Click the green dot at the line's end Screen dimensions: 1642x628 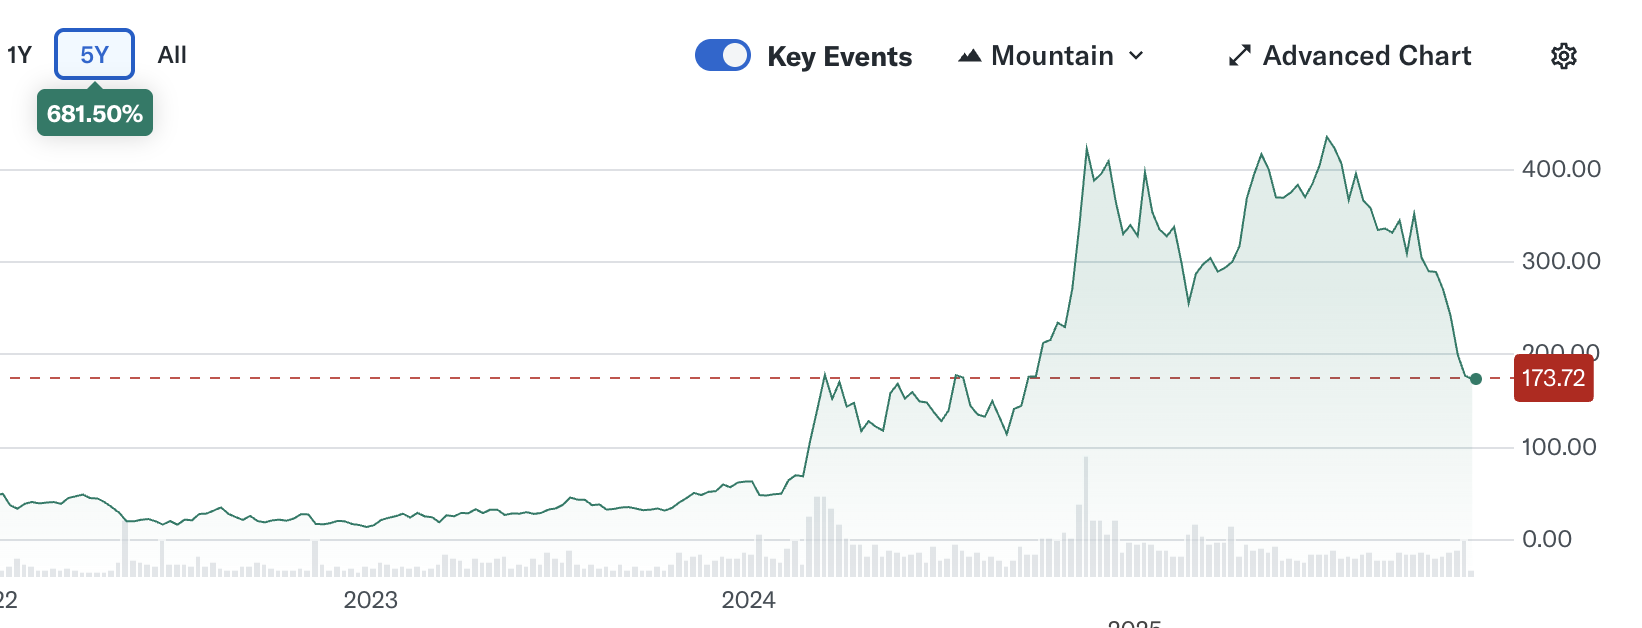click(1475, 379)
